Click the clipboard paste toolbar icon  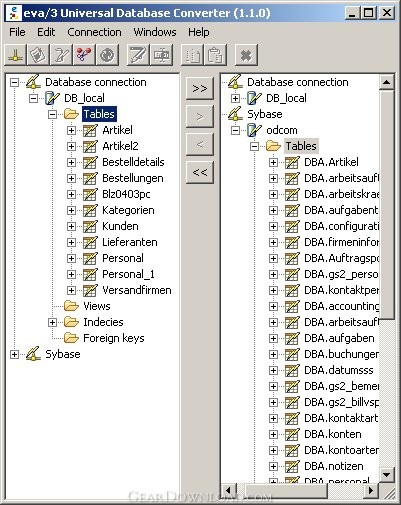(215, 55)
